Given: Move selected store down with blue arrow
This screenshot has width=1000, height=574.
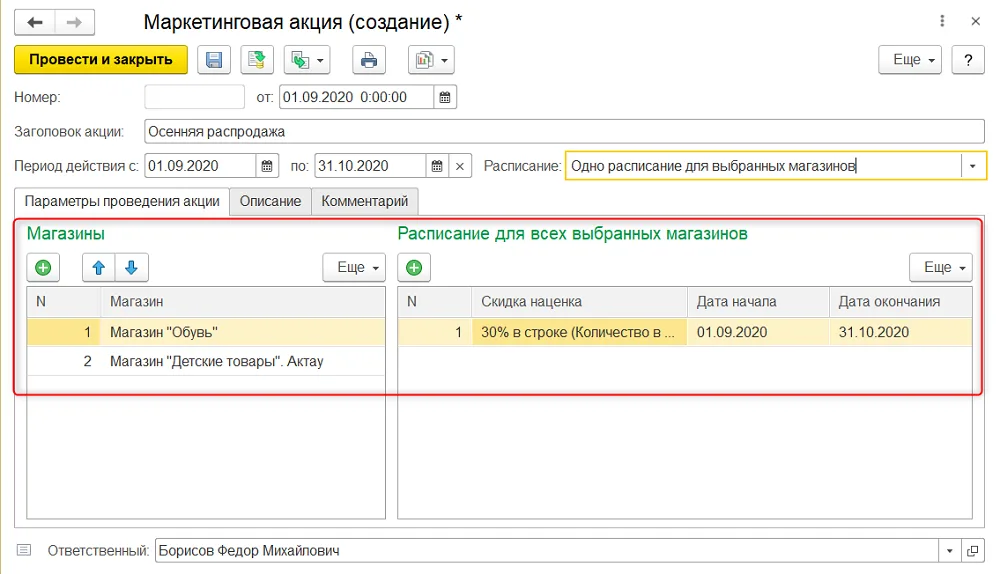Looking at the screenshot, I should pos(132,267).
